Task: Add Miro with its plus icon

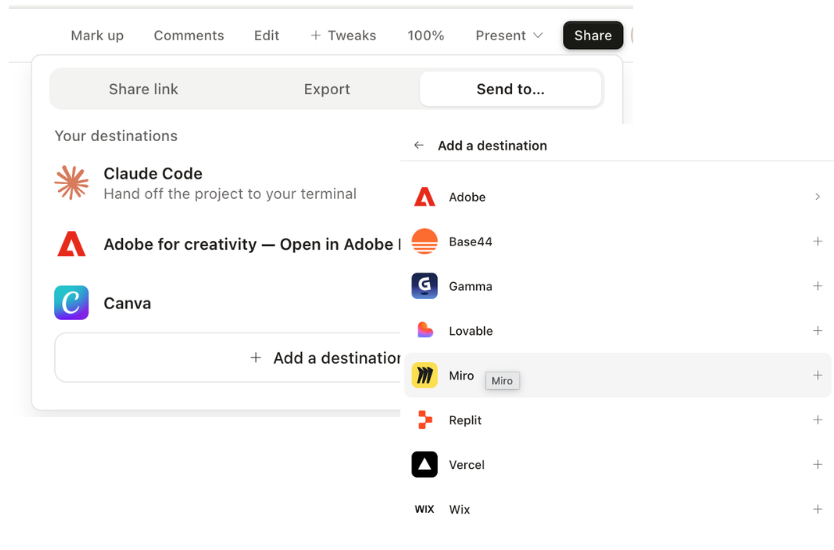Action: 818,376
